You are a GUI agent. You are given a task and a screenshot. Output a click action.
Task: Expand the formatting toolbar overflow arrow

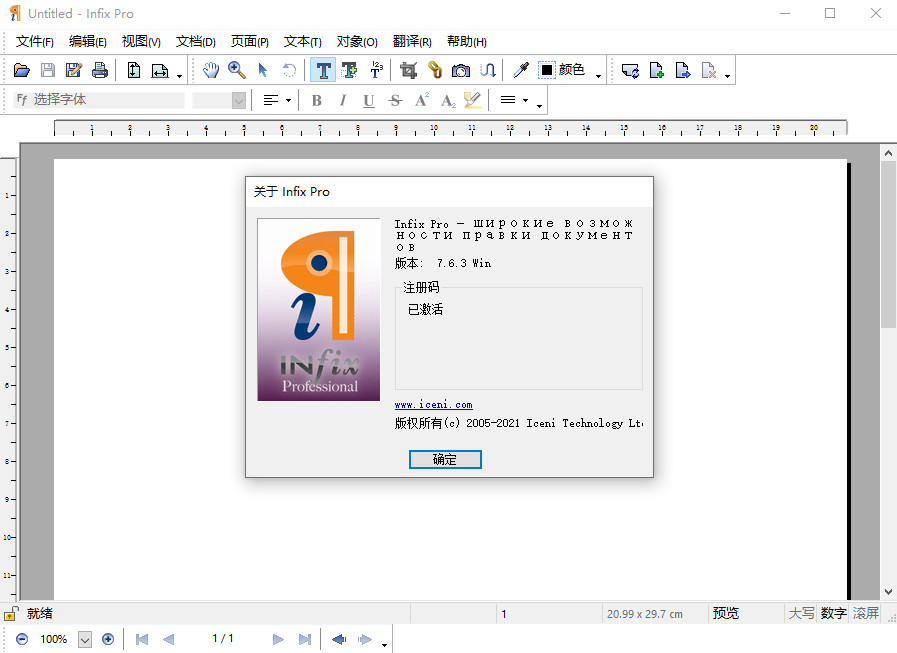point(539,105)
